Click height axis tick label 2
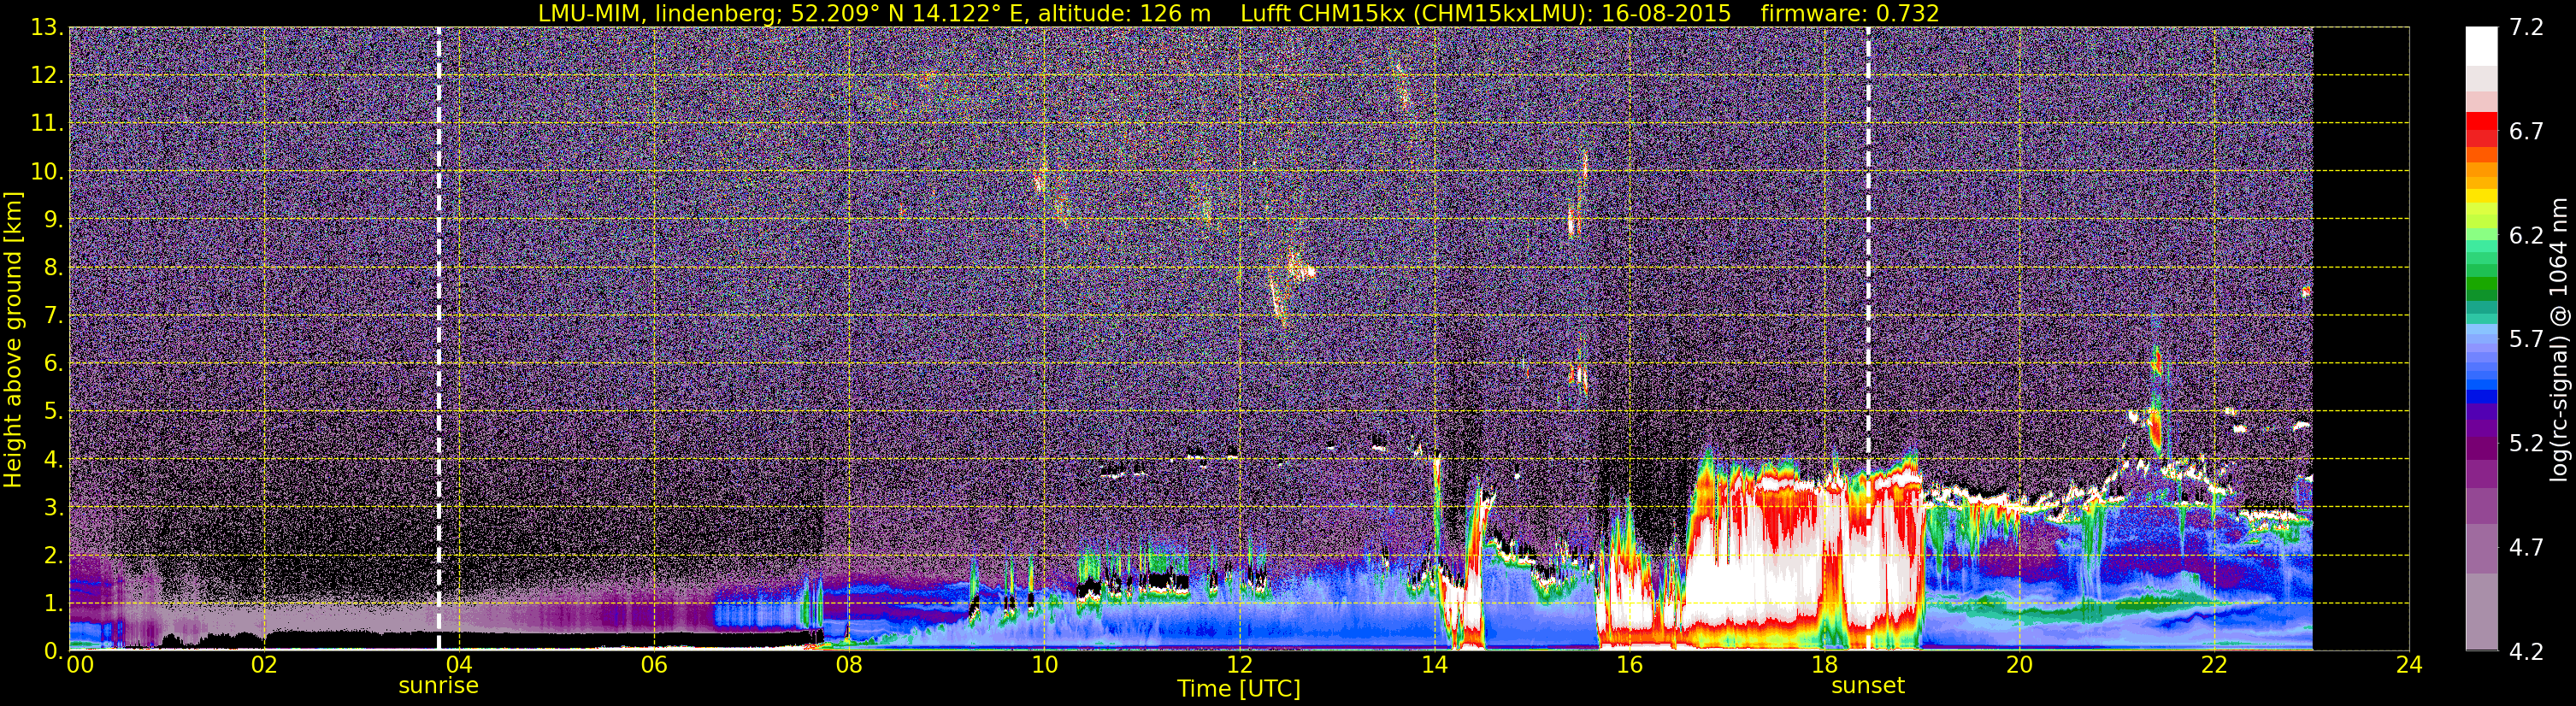The height and width of the screenshot is (706, 2576). click(x=54, y=556)
